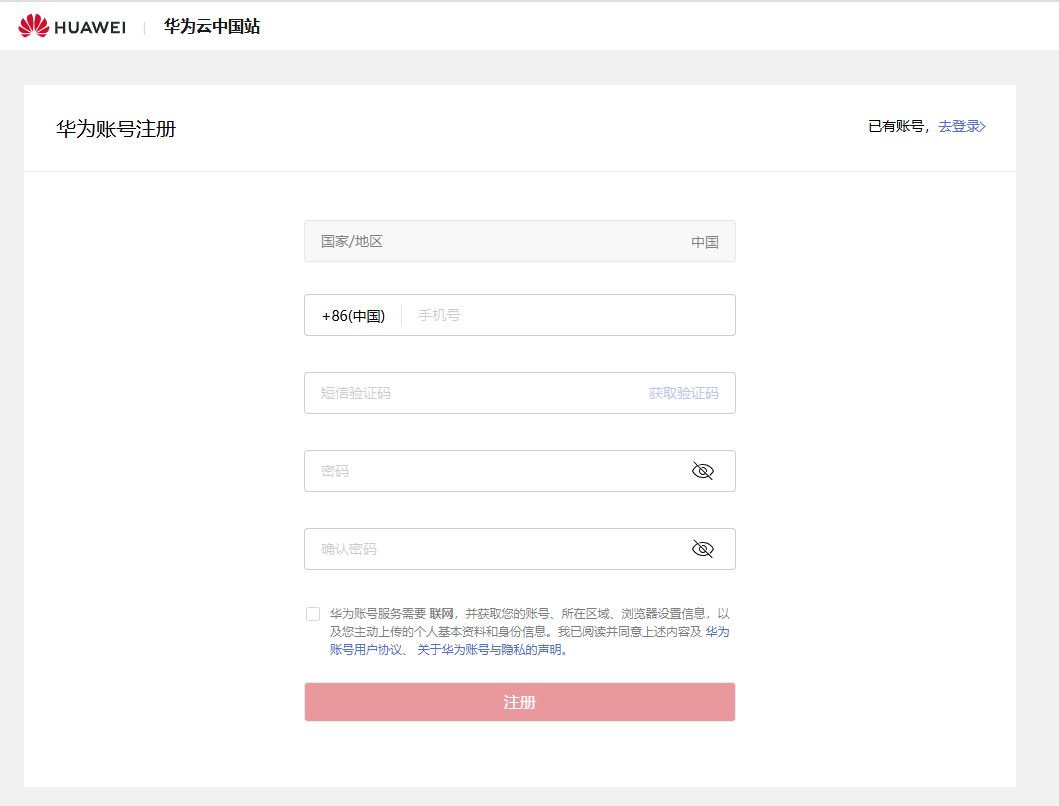Click the 中国 value in country field
Screen dimensions: 1059x806
tap(704, 242)
